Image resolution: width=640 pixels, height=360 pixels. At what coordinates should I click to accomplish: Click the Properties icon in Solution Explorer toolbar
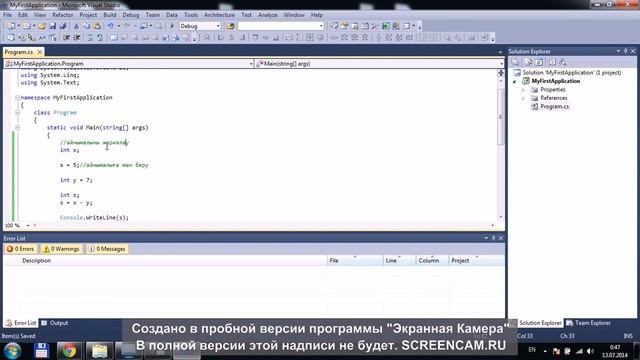[516, 62]
